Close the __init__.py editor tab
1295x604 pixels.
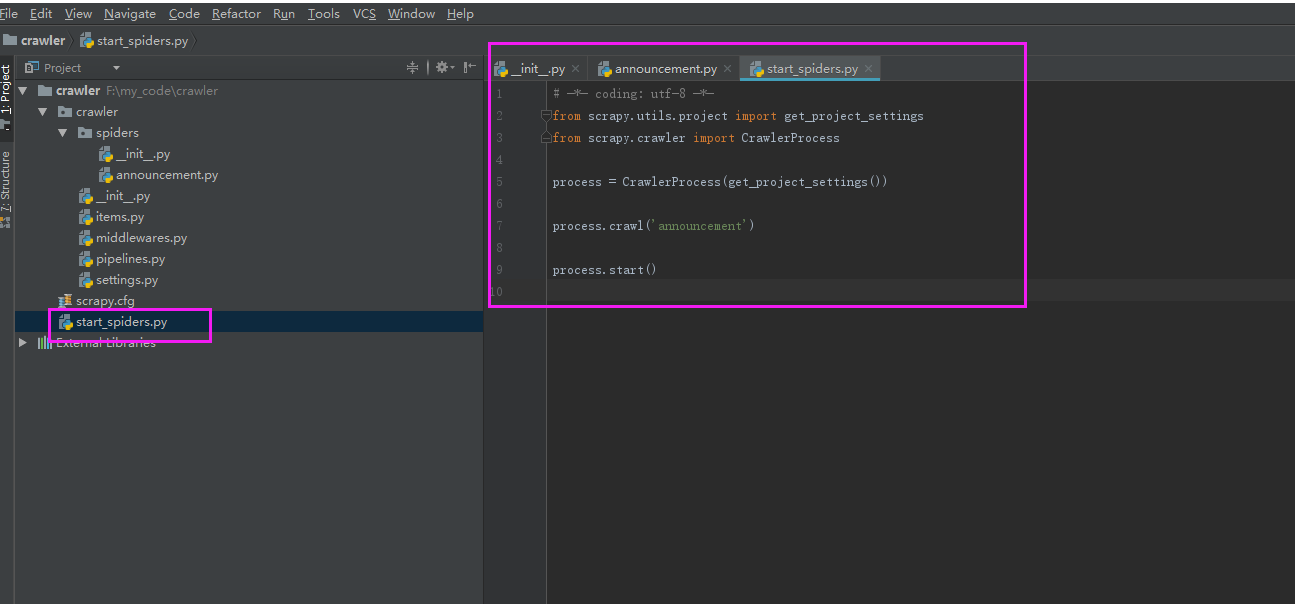tap(575, 69)
